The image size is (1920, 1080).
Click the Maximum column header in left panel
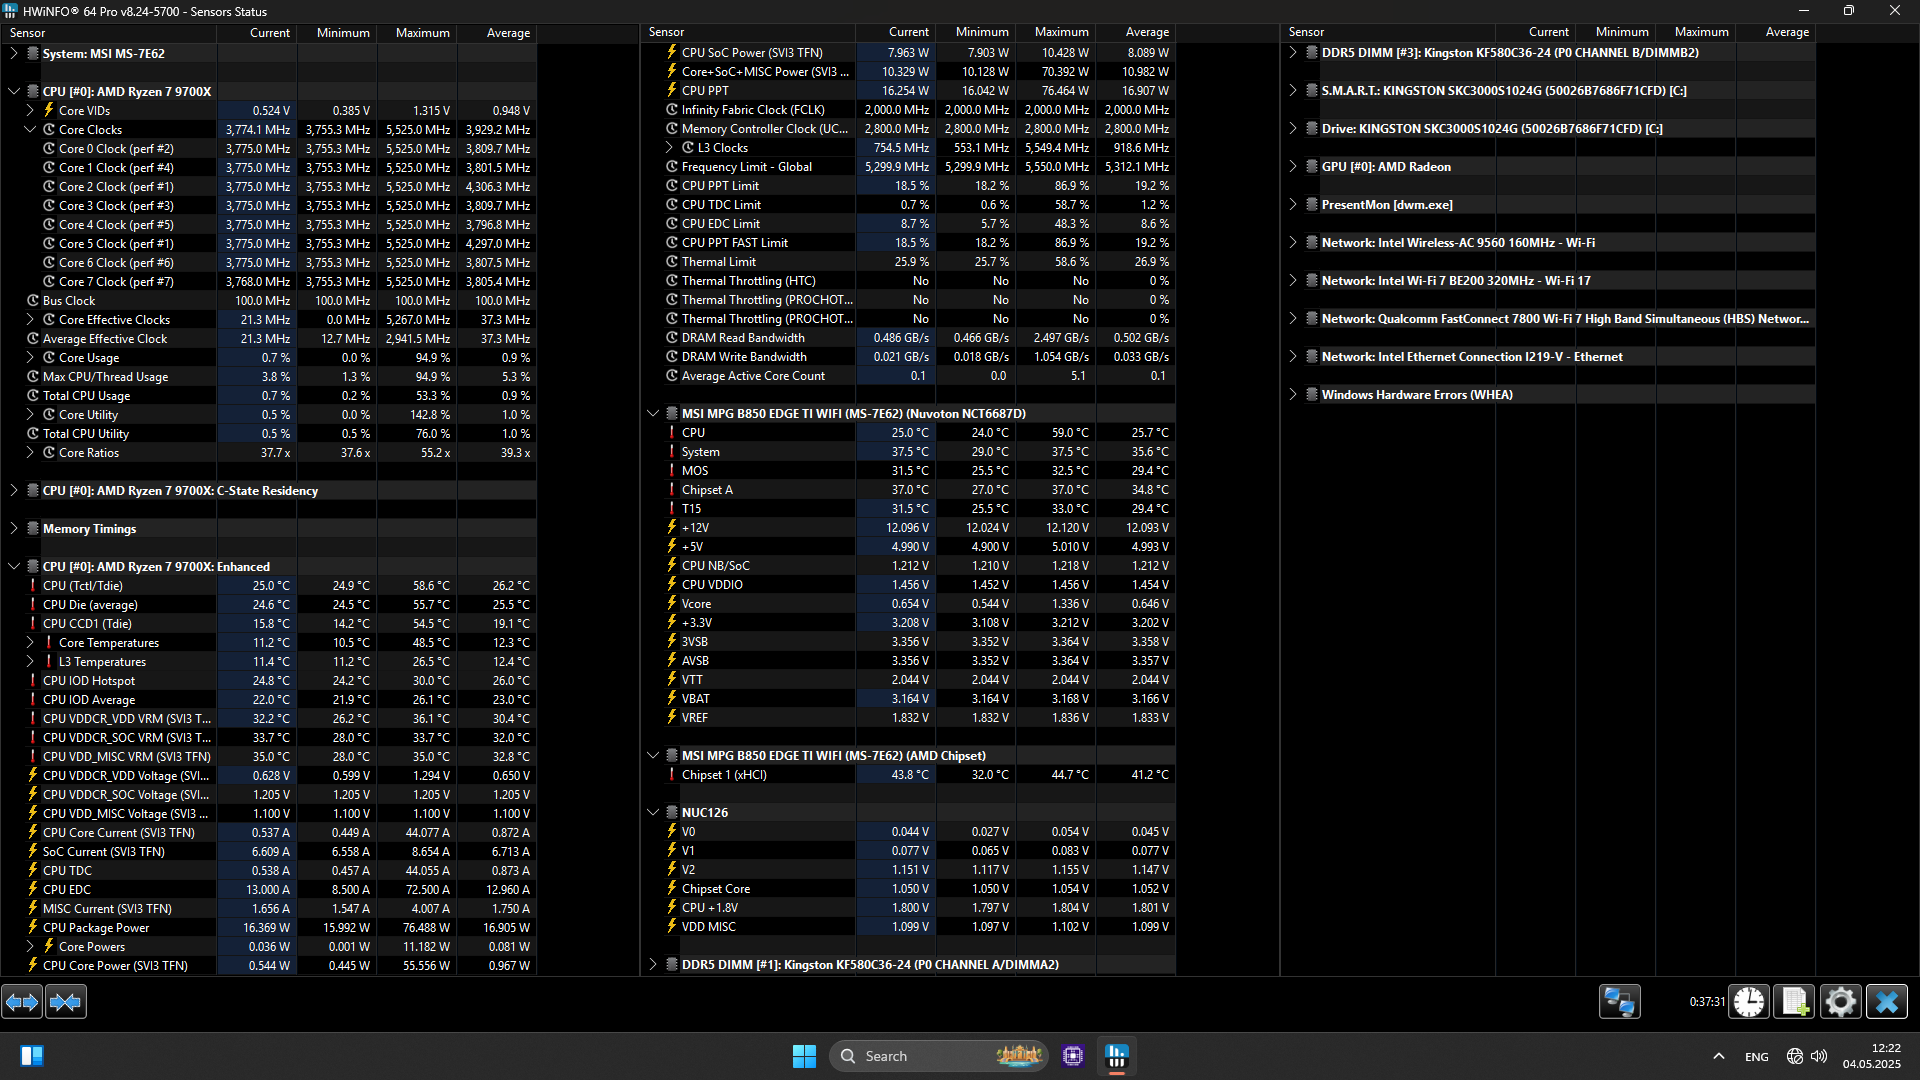tap(422, 33)
